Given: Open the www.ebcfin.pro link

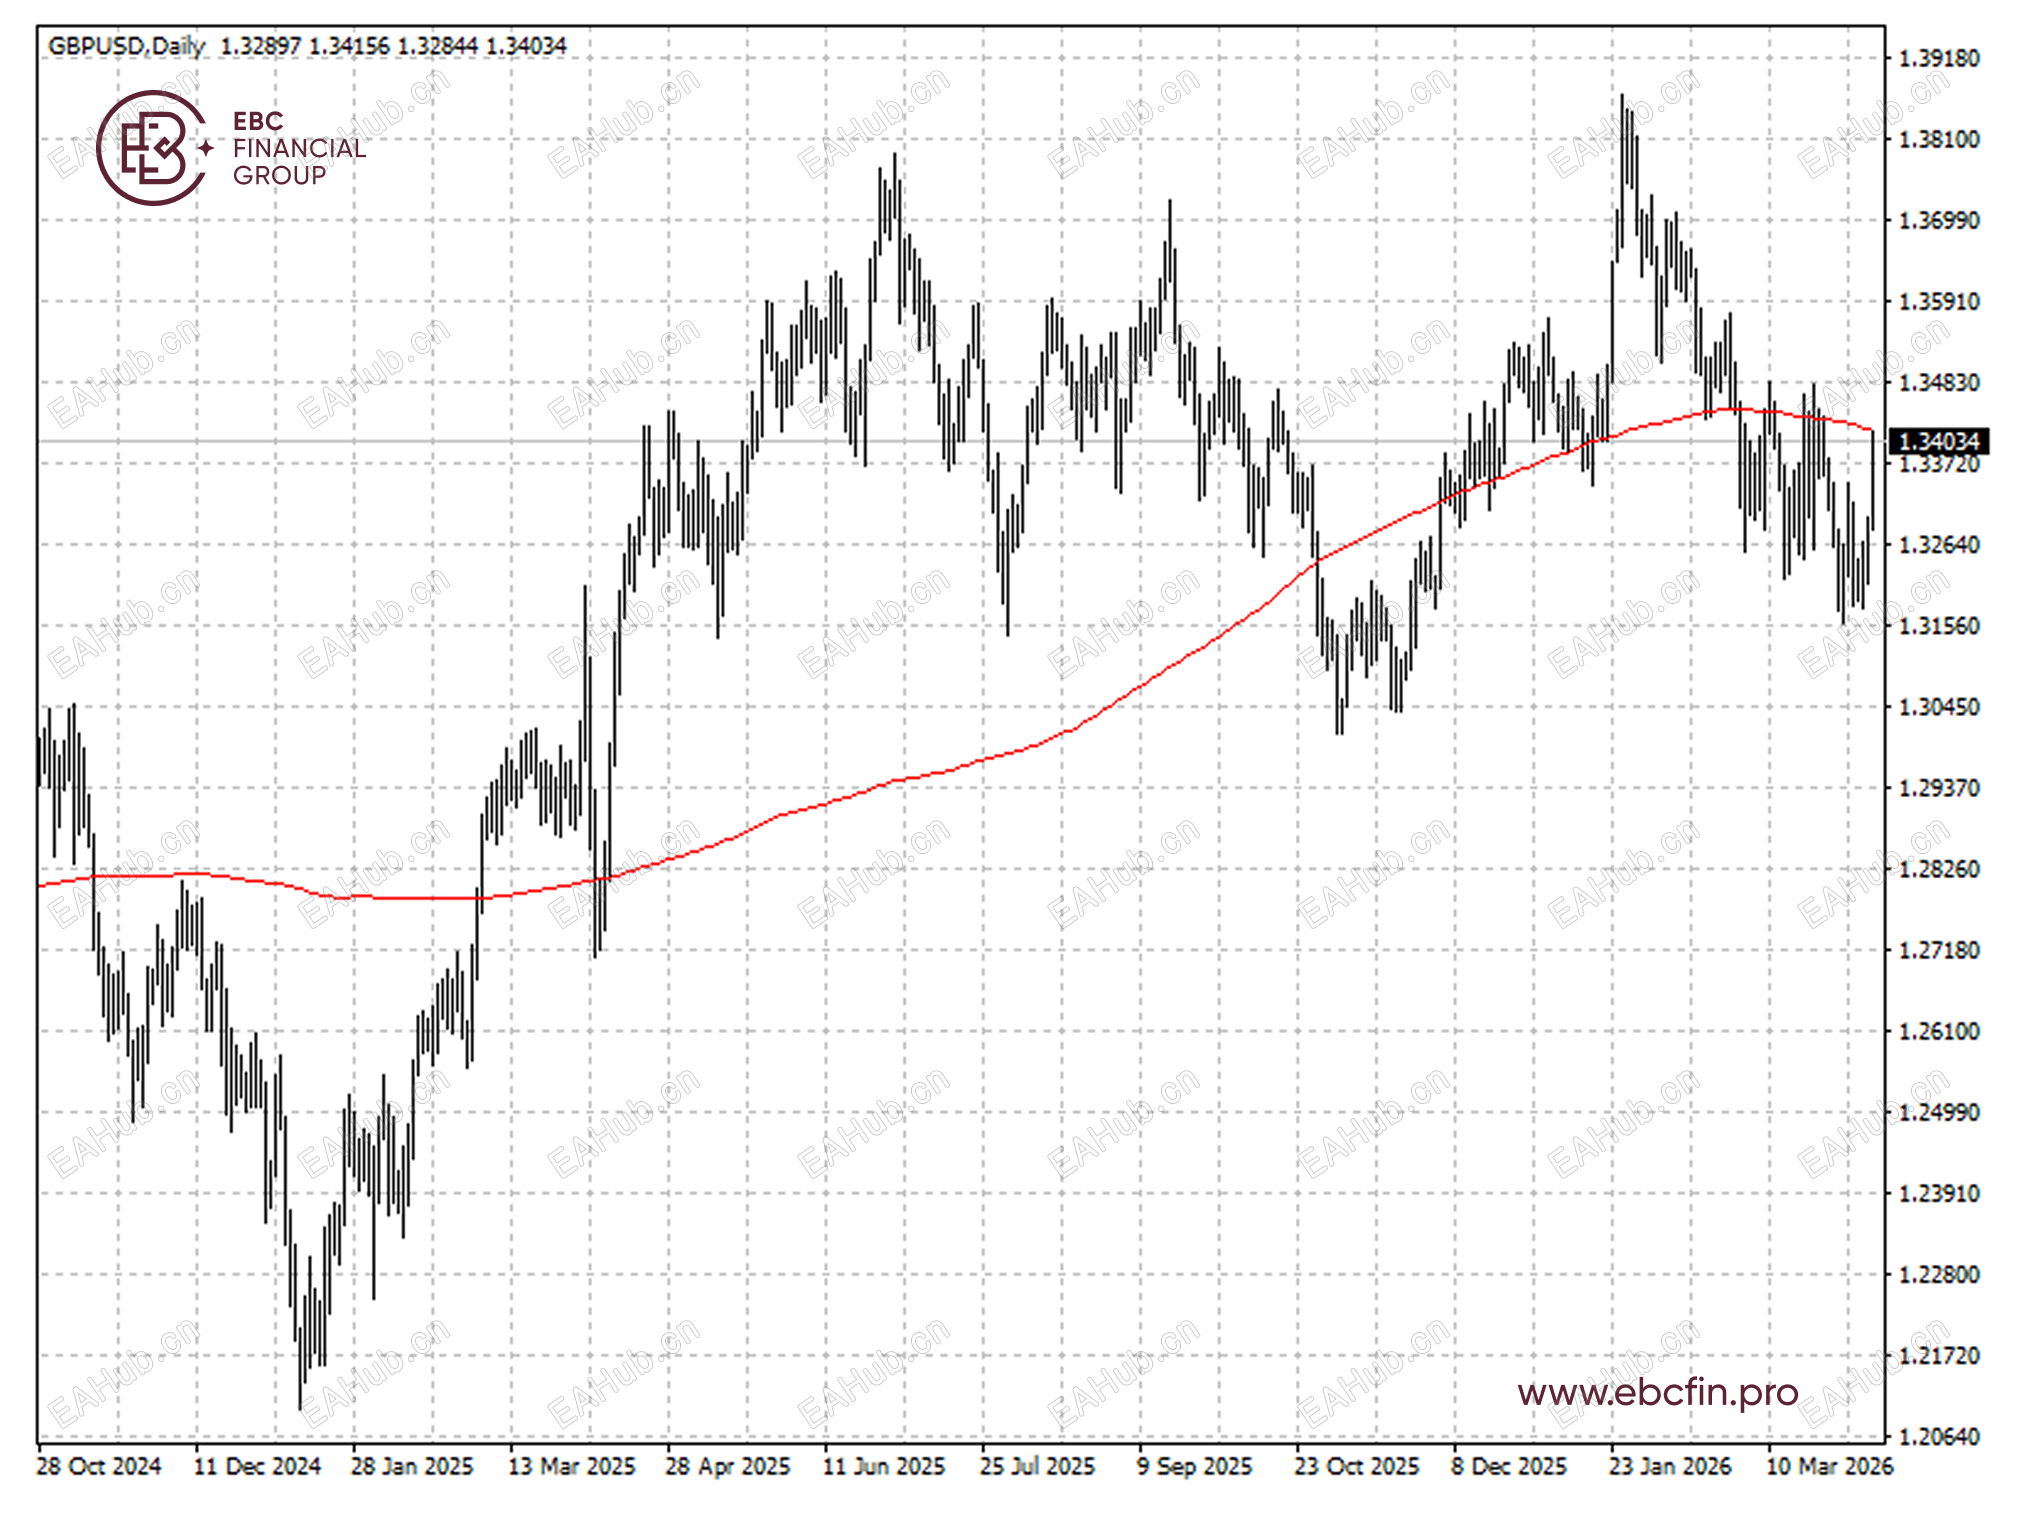Looking at the screenshot, I should [1657, 1392].
